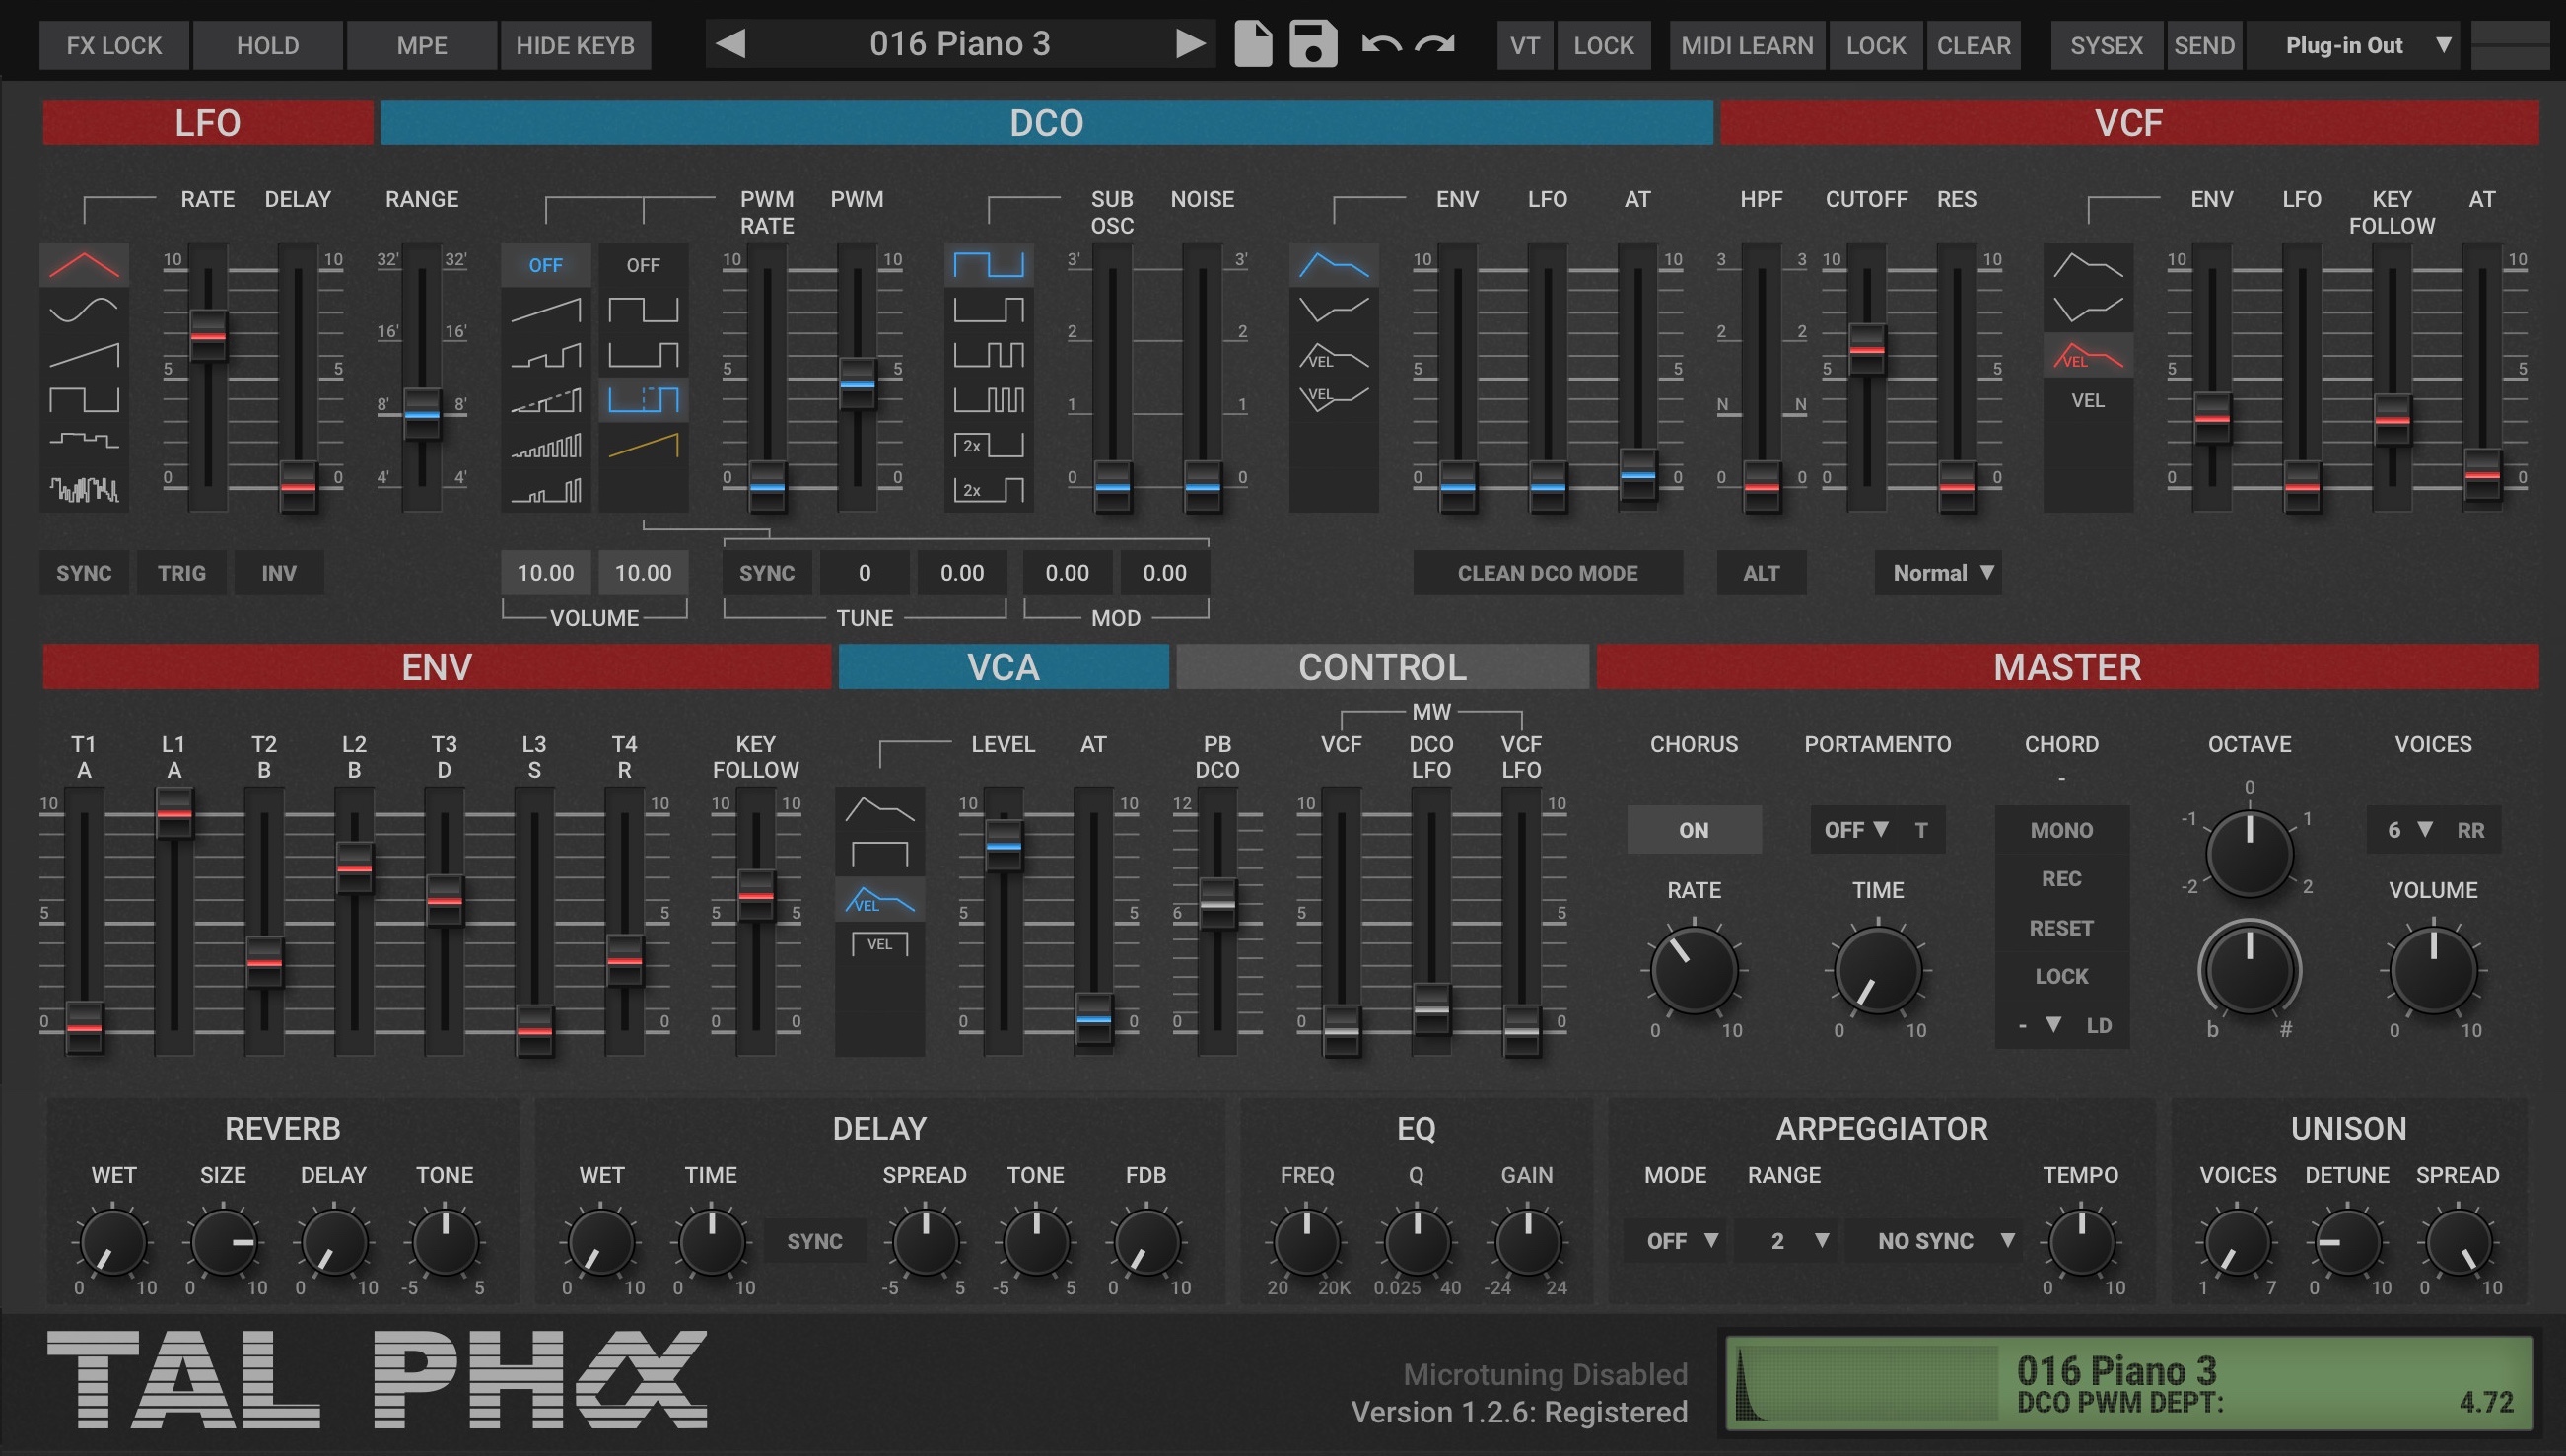Enable LFO SYNC toggle

pos(84,573)
